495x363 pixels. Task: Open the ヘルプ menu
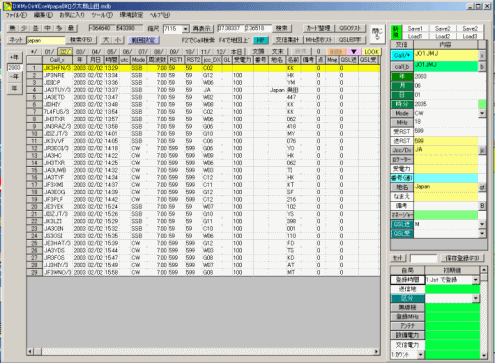tap(159, 15)
